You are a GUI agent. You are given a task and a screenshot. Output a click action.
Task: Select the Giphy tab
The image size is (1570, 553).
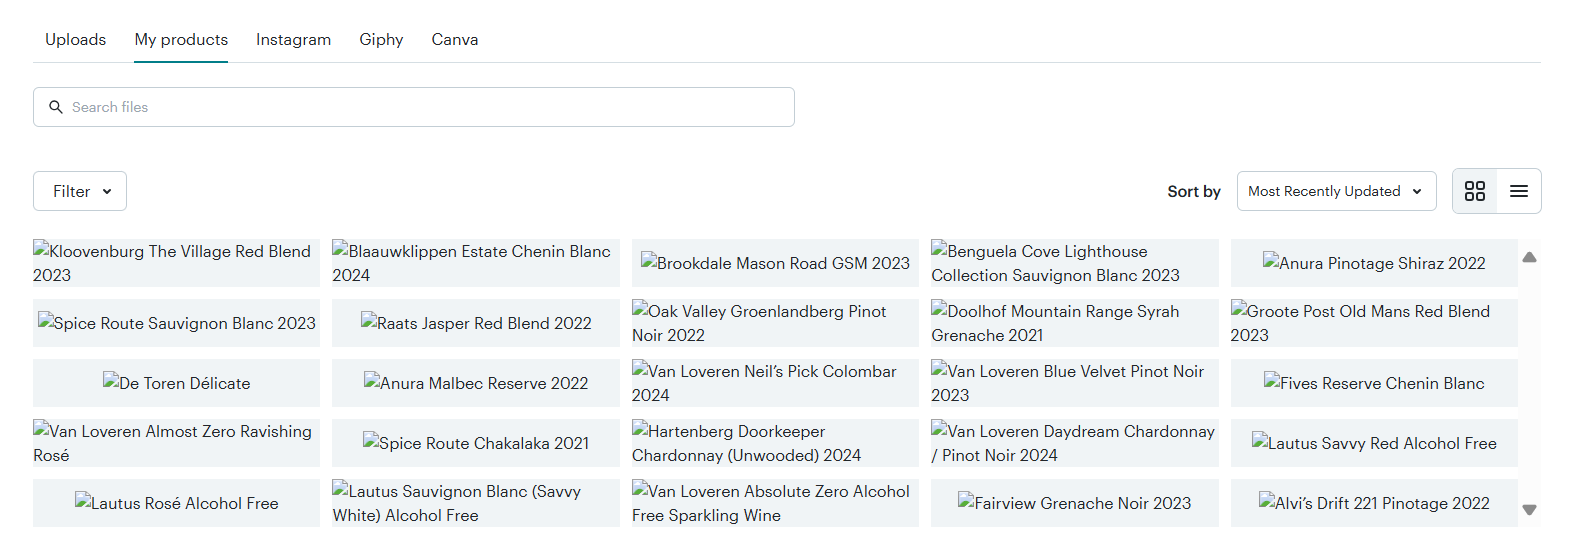click(381, 40)
